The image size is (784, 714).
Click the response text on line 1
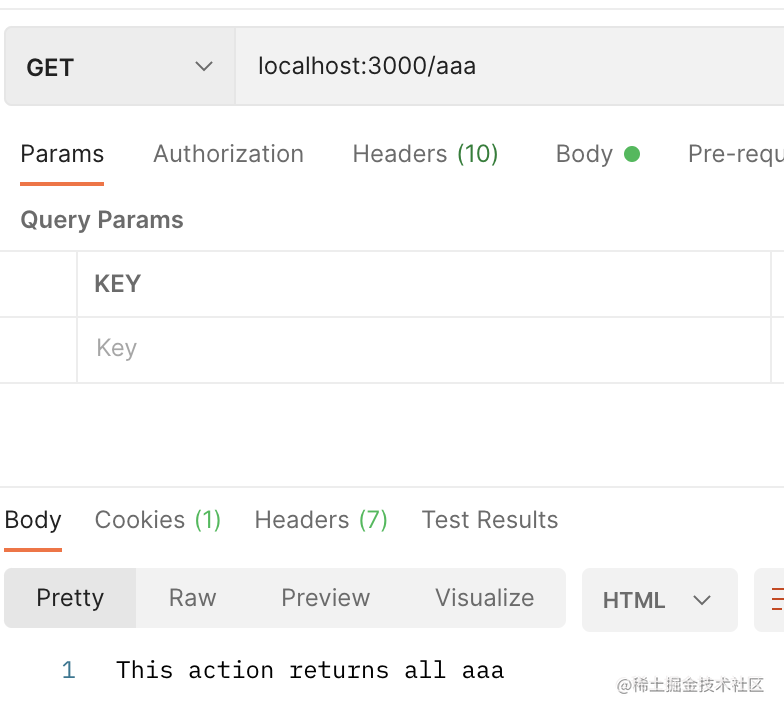pos(310,670)
